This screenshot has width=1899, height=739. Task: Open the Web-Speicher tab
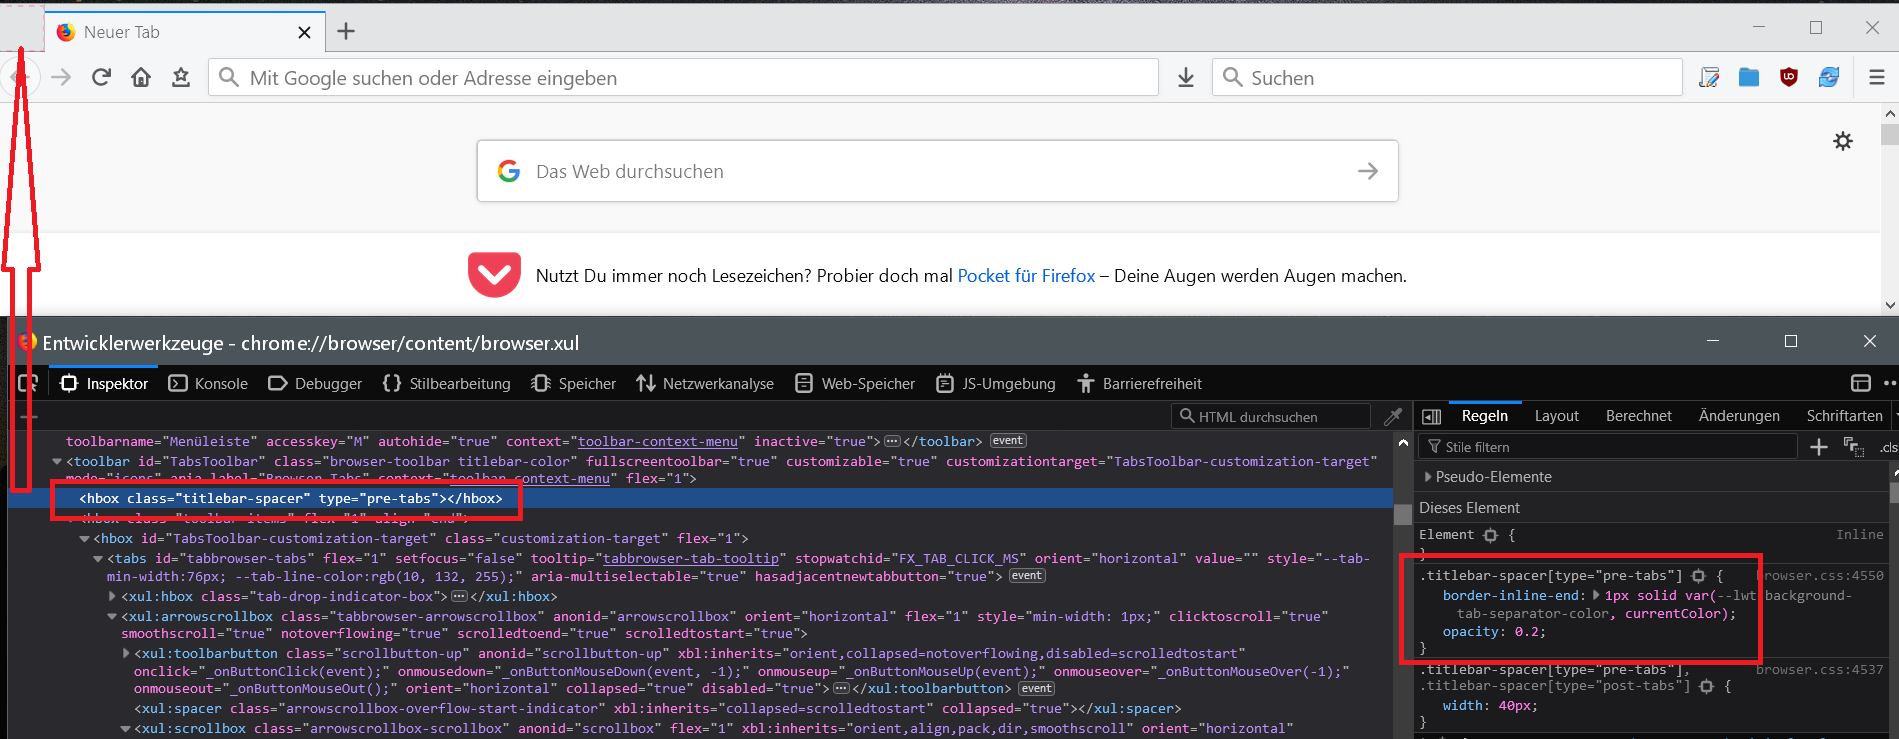pos(855,383)
